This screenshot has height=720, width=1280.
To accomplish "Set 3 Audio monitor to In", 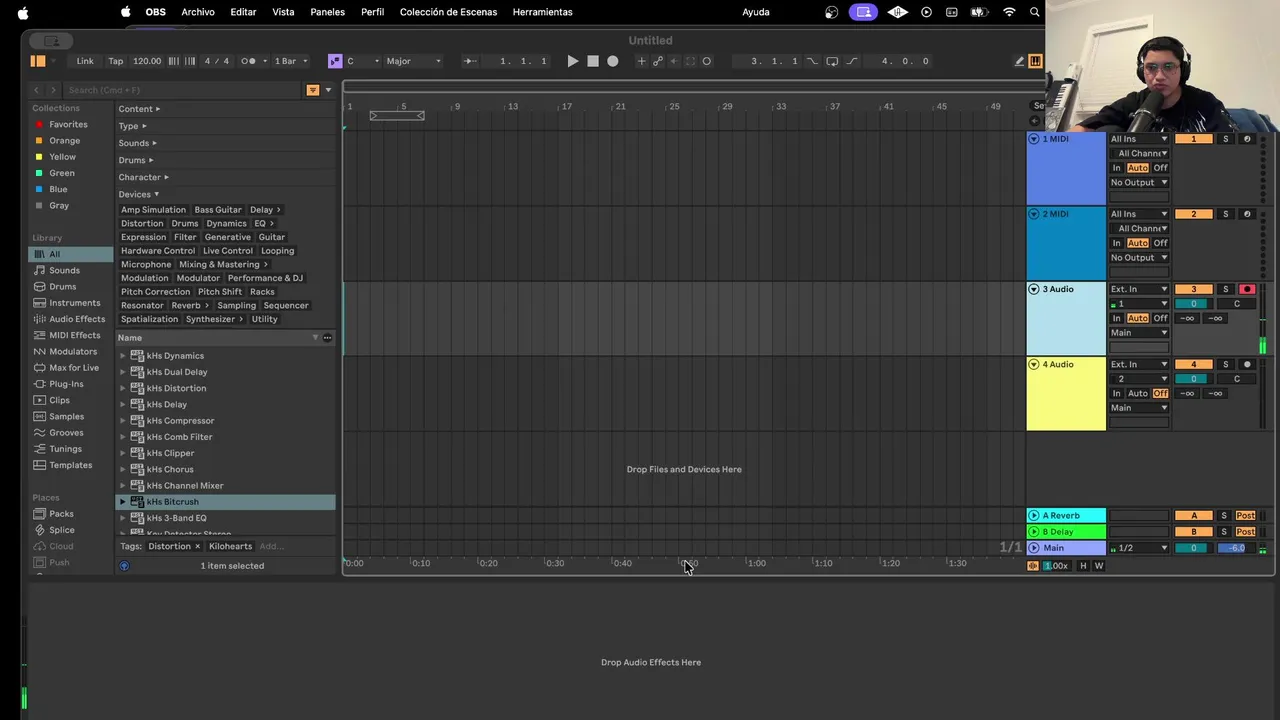I will pyautogui.click(x=1117, y=318).
